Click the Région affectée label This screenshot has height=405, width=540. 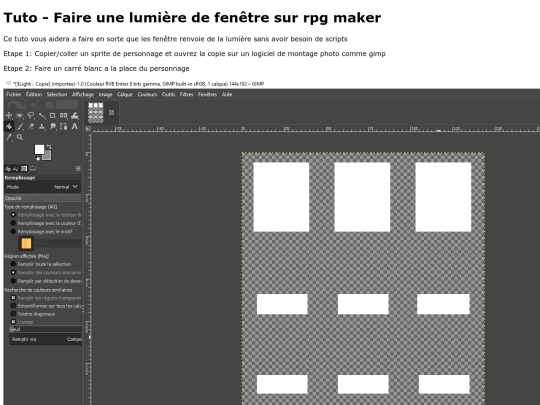coord(27,256)
